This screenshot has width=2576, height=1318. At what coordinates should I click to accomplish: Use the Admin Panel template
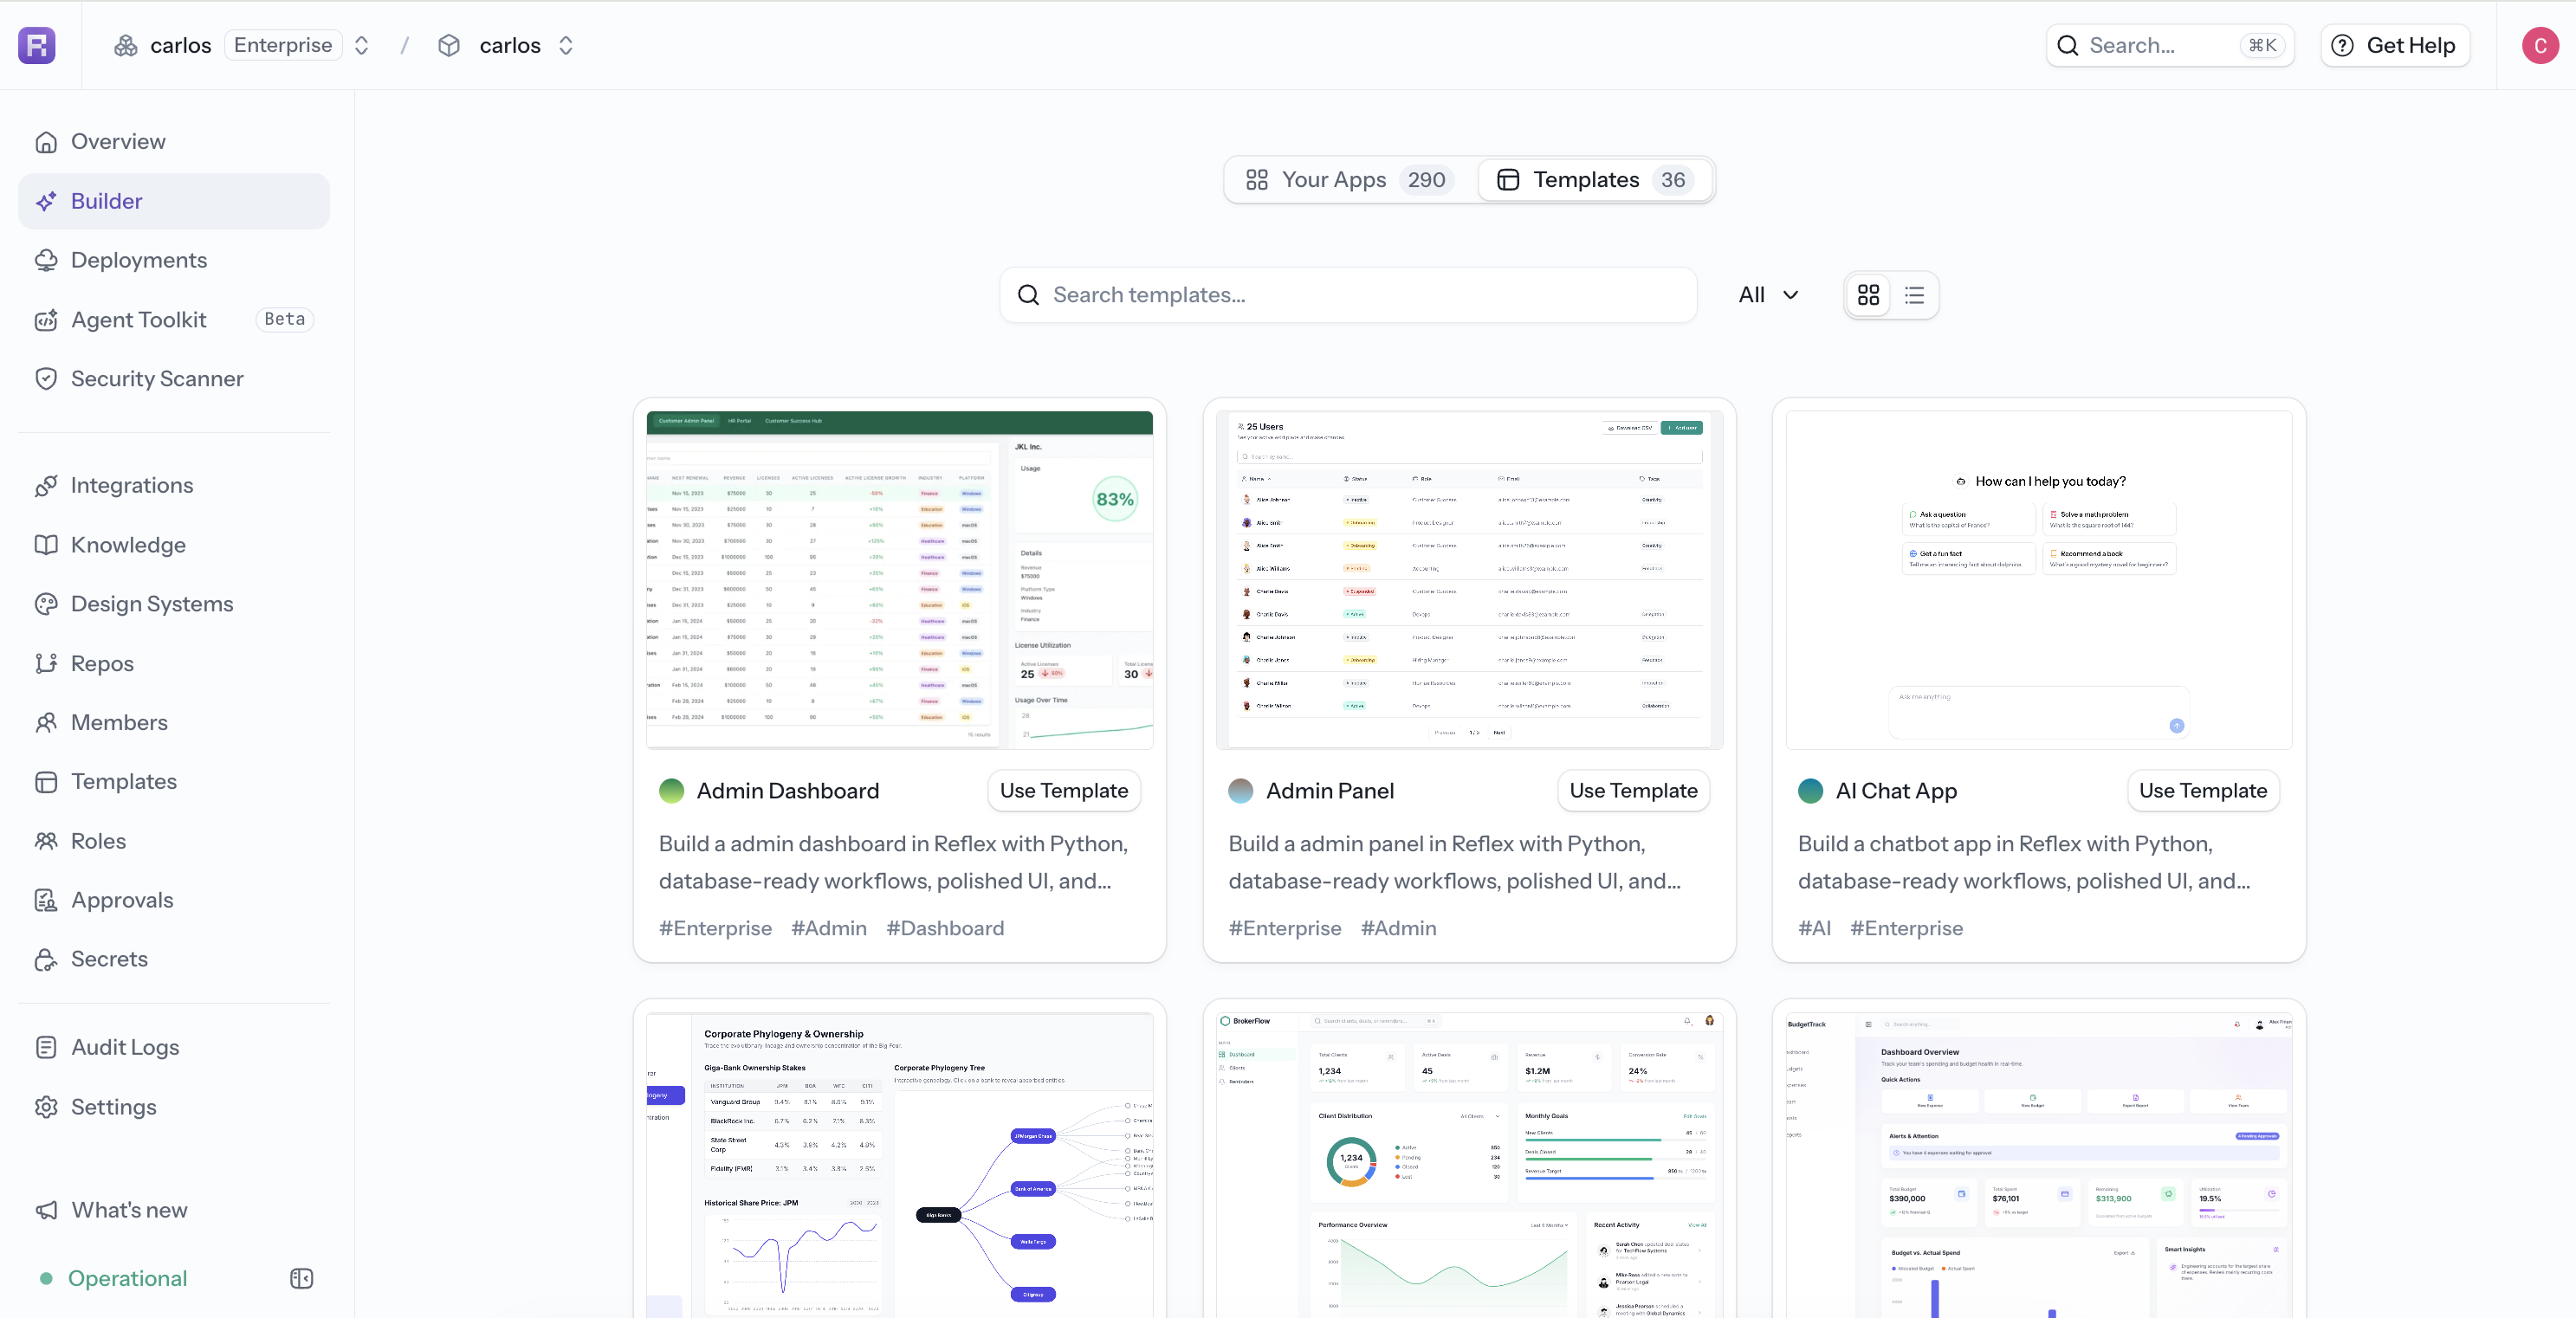click(x=1633, y=791)
